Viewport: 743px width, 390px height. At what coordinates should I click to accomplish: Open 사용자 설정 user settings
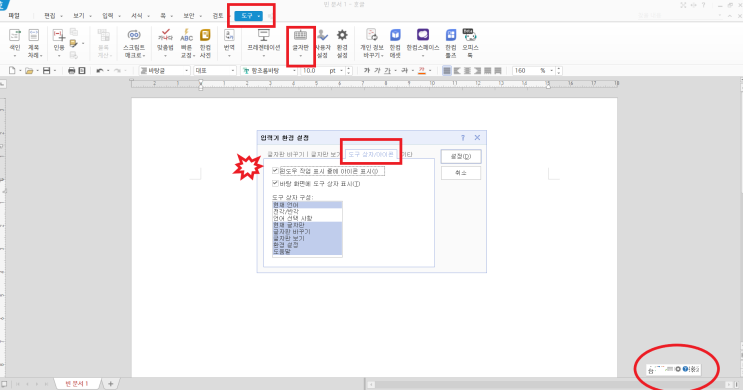click(322, 44)
